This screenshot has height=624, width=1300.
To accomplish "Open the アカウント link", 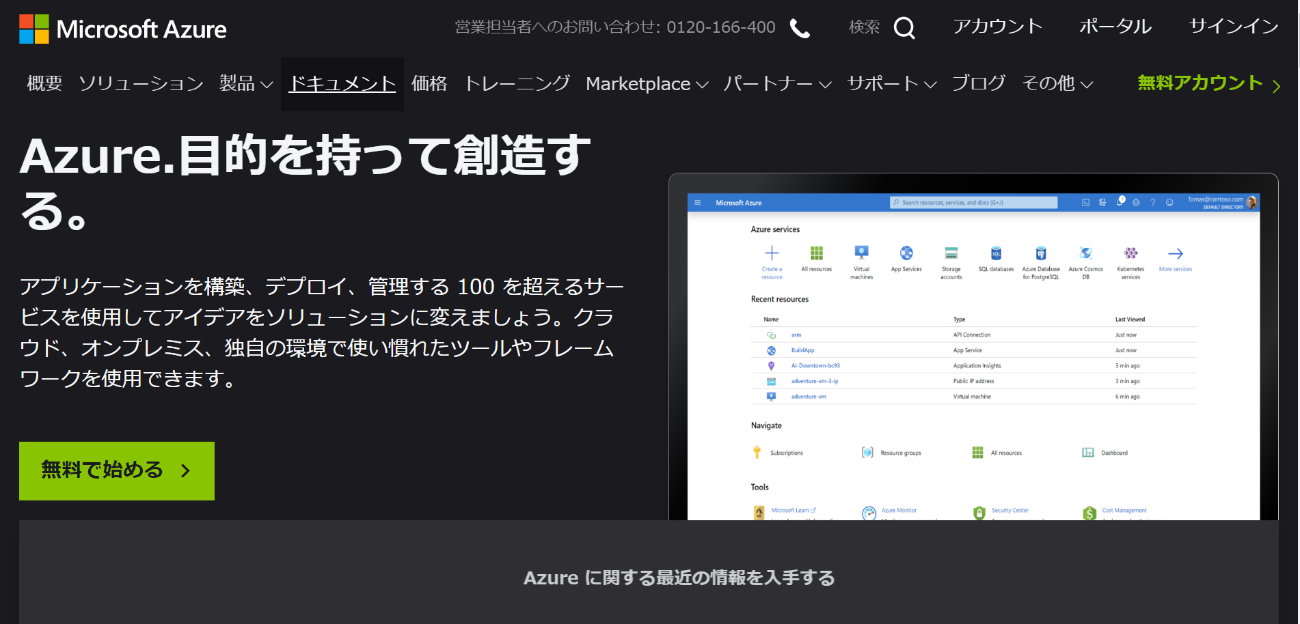I will [998, 27].
